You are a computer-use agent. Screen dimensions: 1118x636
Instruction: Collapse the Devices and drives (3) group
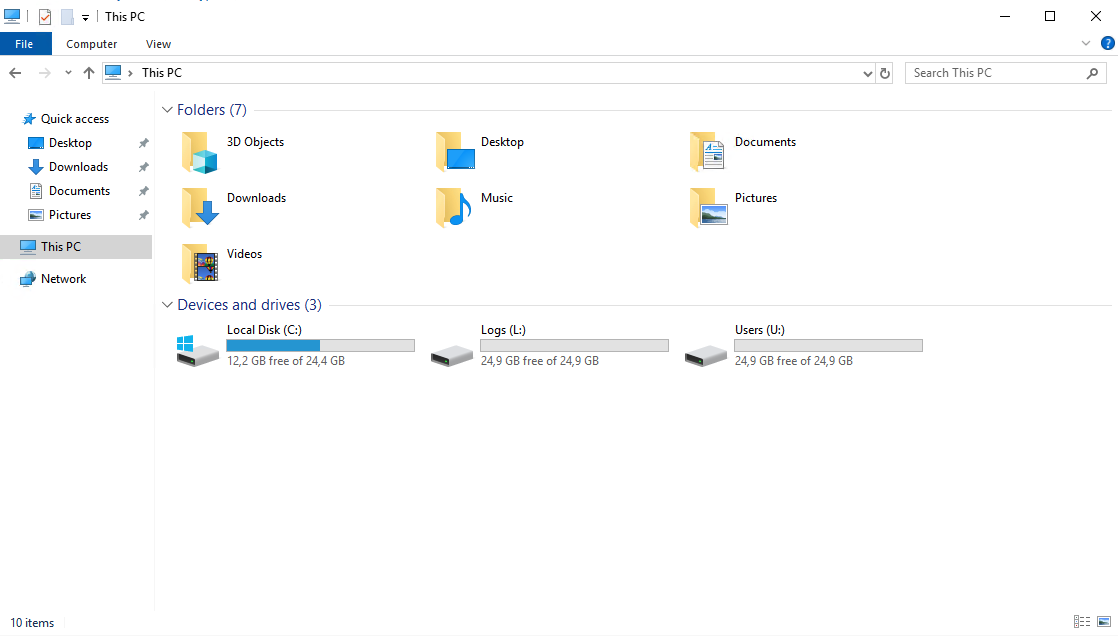[167, 304]
